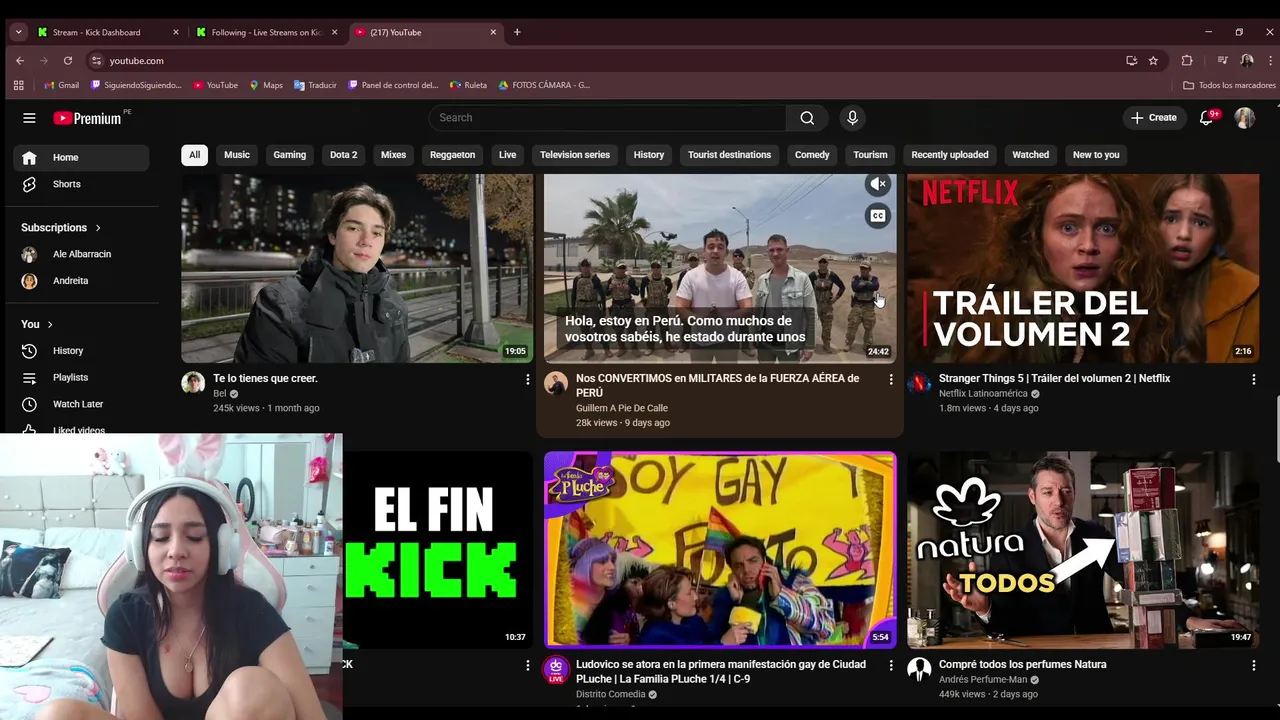1280x720 pixels.
Task: Open account avatar menu on YouTube
Action: click(x=1244, y=118)
